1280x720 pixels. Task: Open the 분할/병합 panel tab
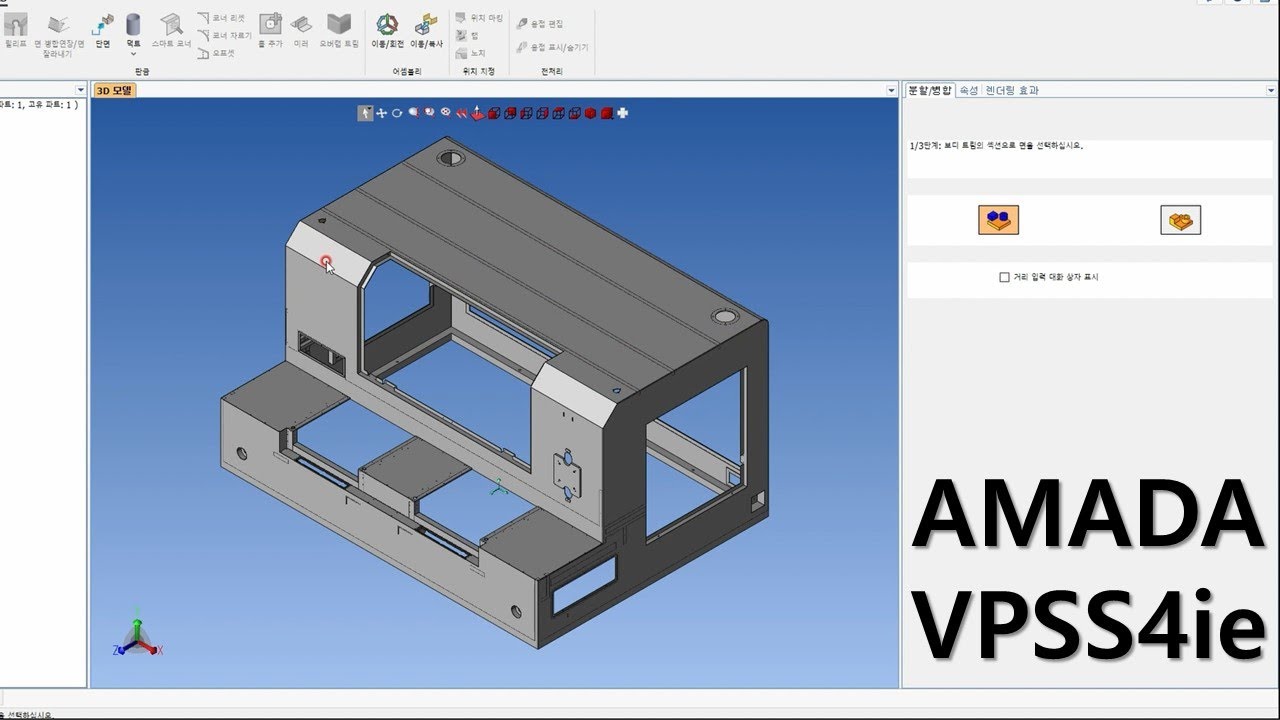coord(929,90)
